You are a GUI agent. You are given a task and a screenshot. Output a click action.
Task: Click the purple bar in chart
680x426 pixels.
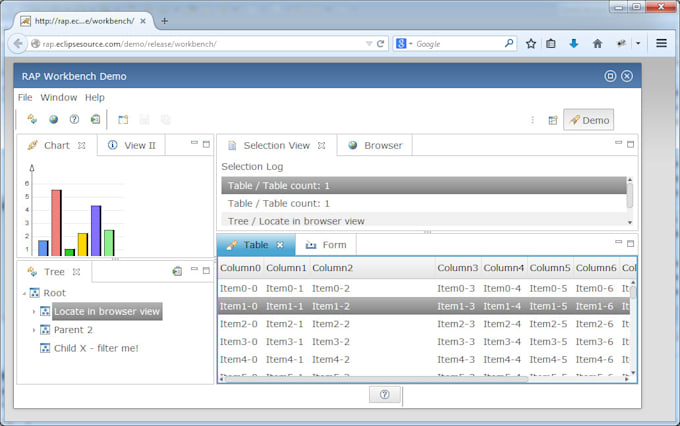pyautogui.click(x=96, y=230)
